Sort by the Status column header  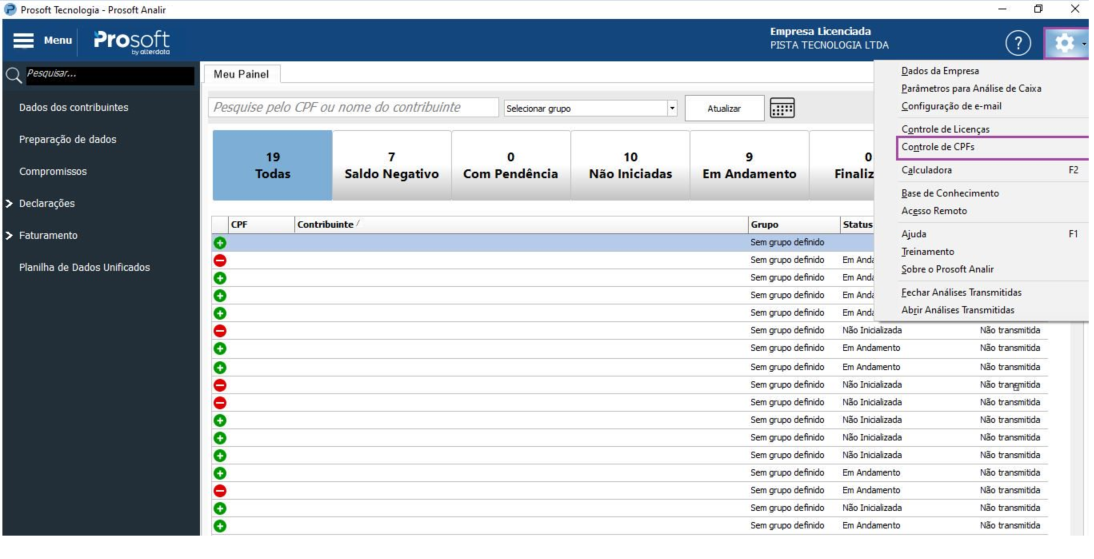(857, 225)
